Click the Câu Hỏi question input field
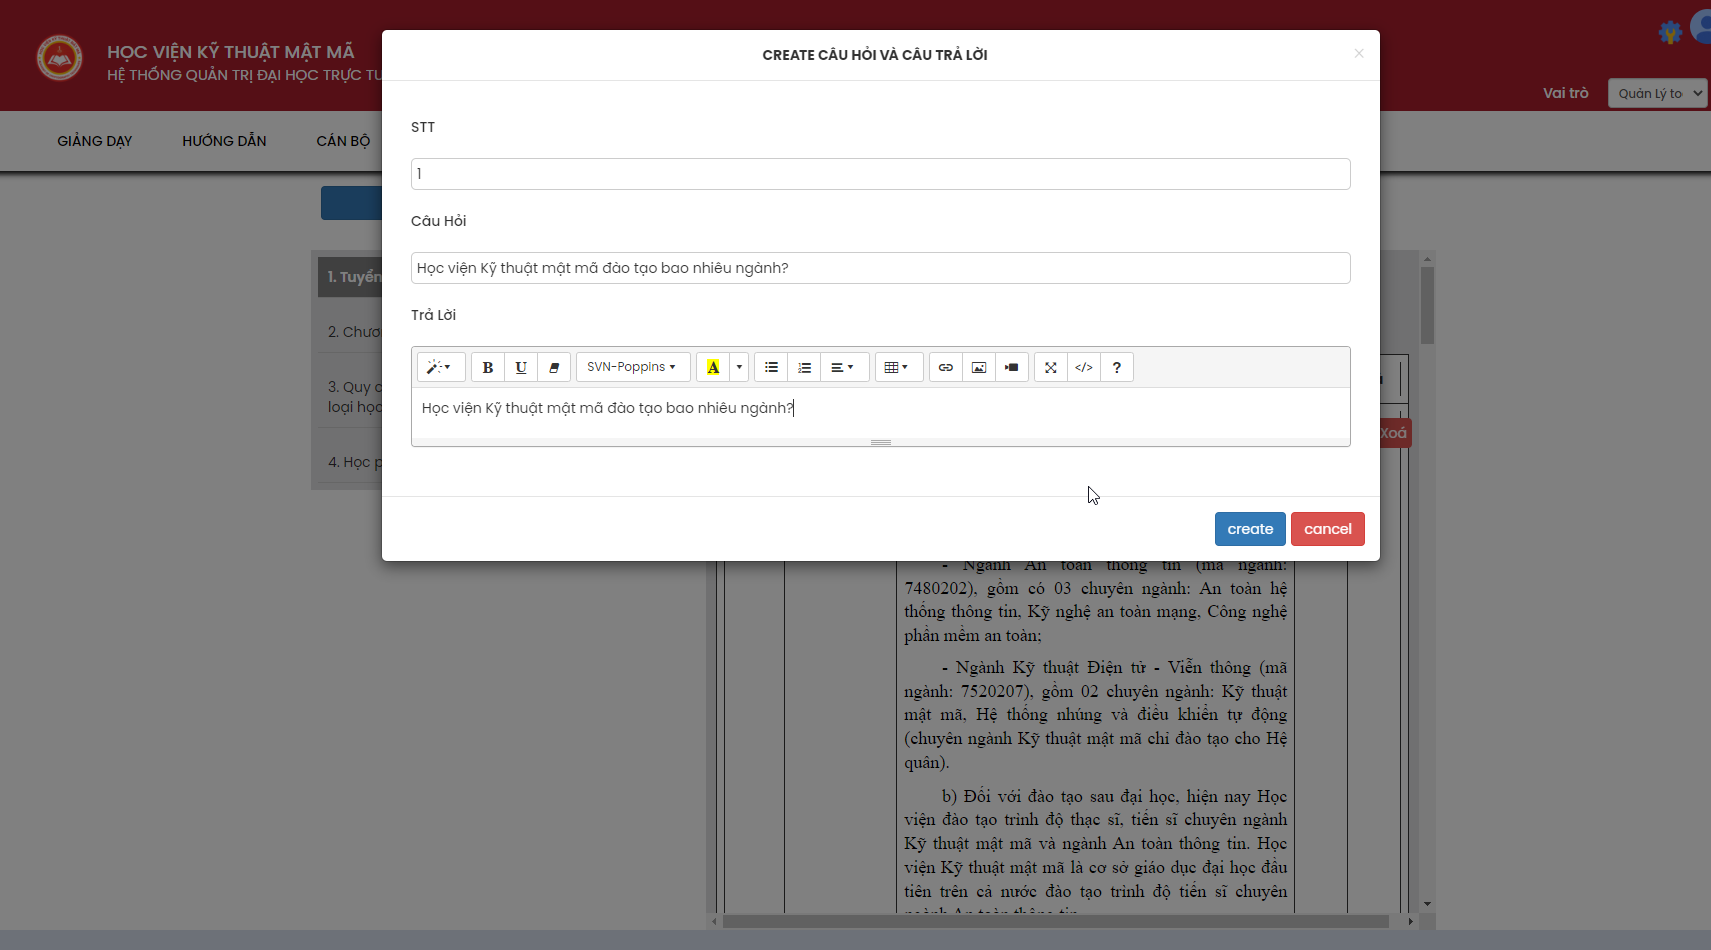The height and width of the screenshot is (950, 1711). (880, 268)
